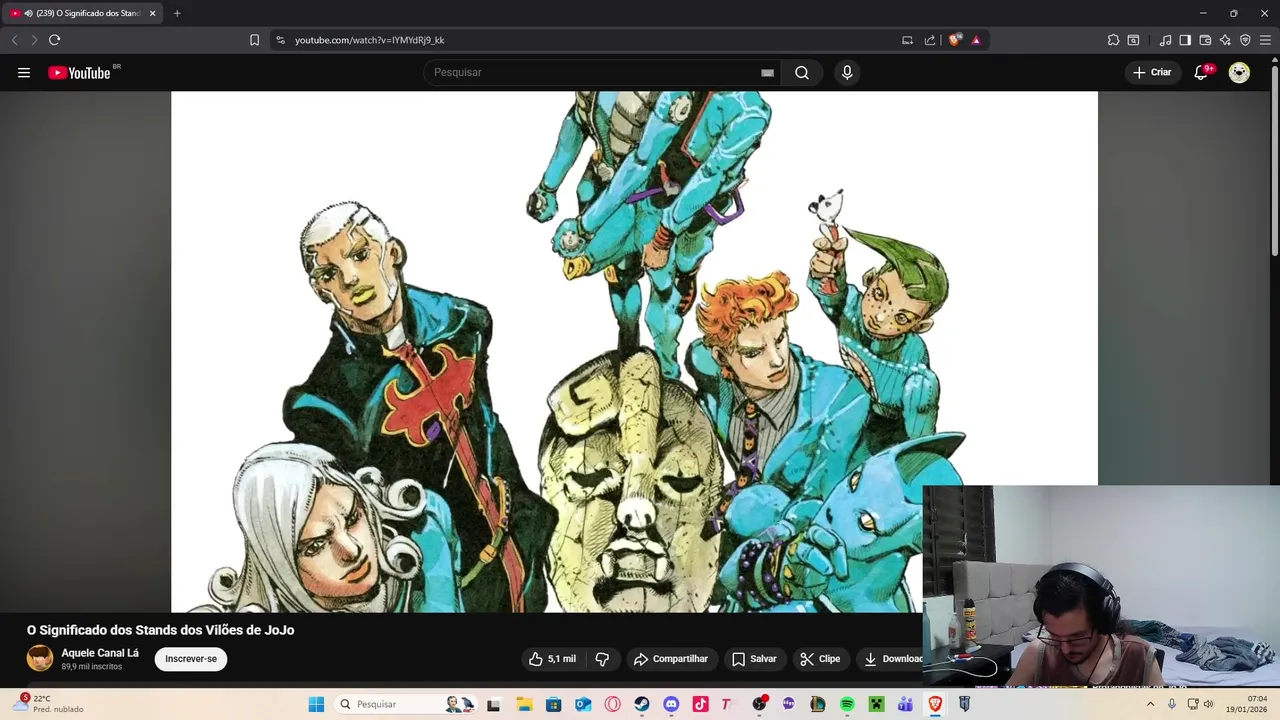This screenshot has width=1280, height=720.
Task: Open the tab search icon
Action: tap(1133, 40)
